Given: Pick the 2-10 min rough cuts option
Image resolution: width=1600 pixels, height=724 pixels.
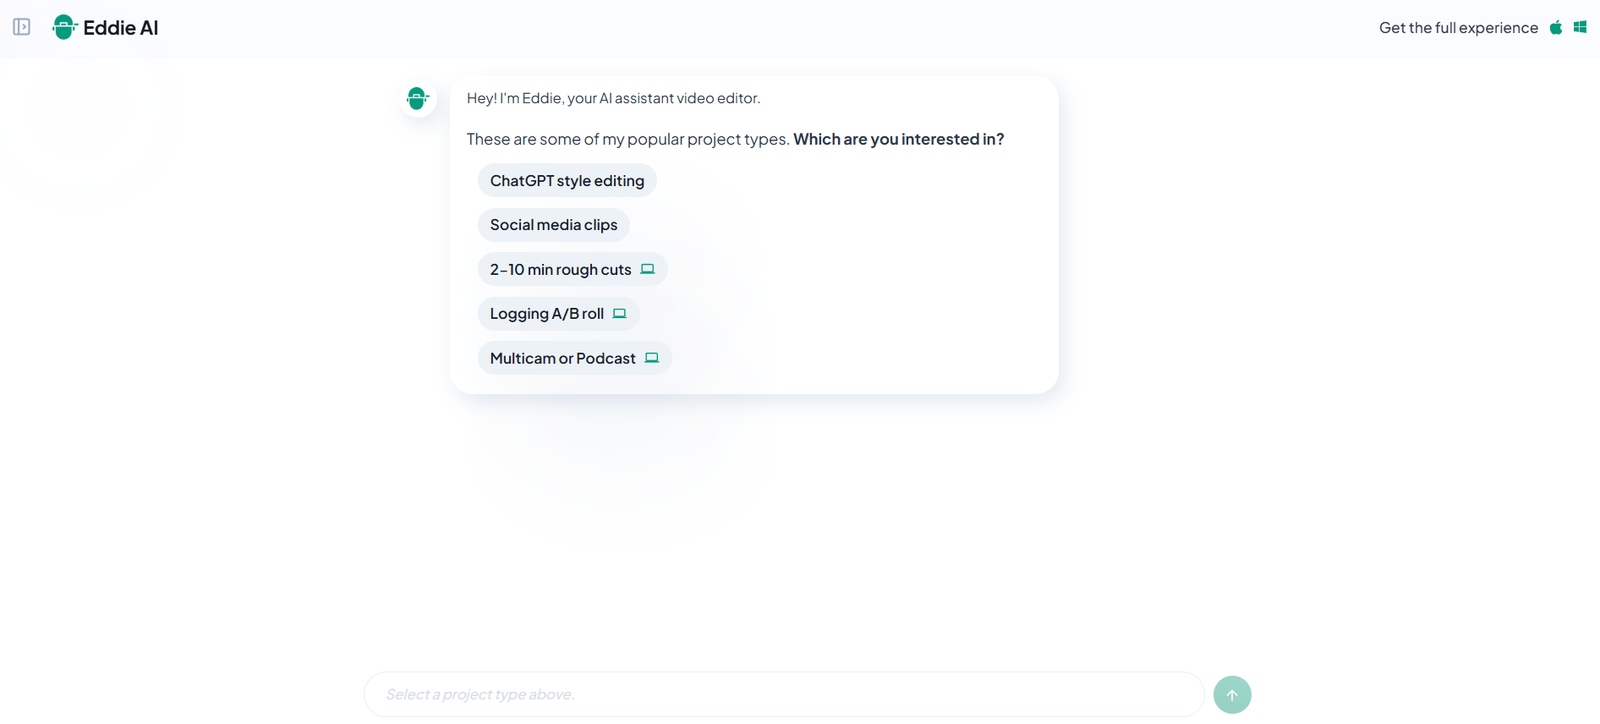Looking at the screenshot, I should 560,270.
